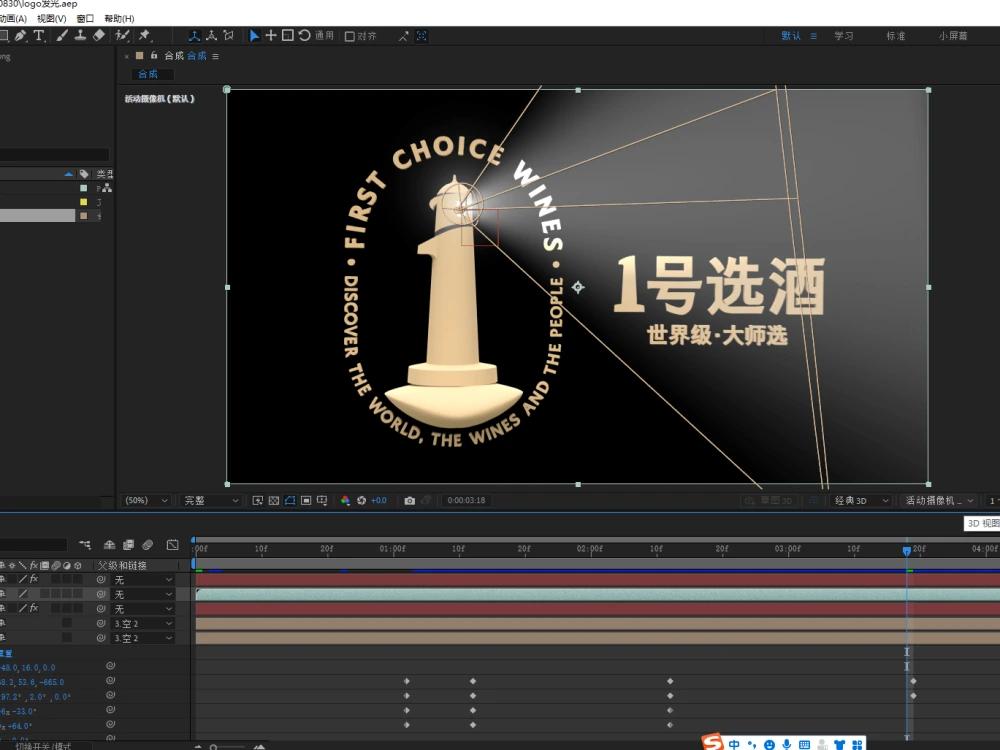Toggle fx switch on first layer row
The image size is (1000, 750).
point(34,579)
